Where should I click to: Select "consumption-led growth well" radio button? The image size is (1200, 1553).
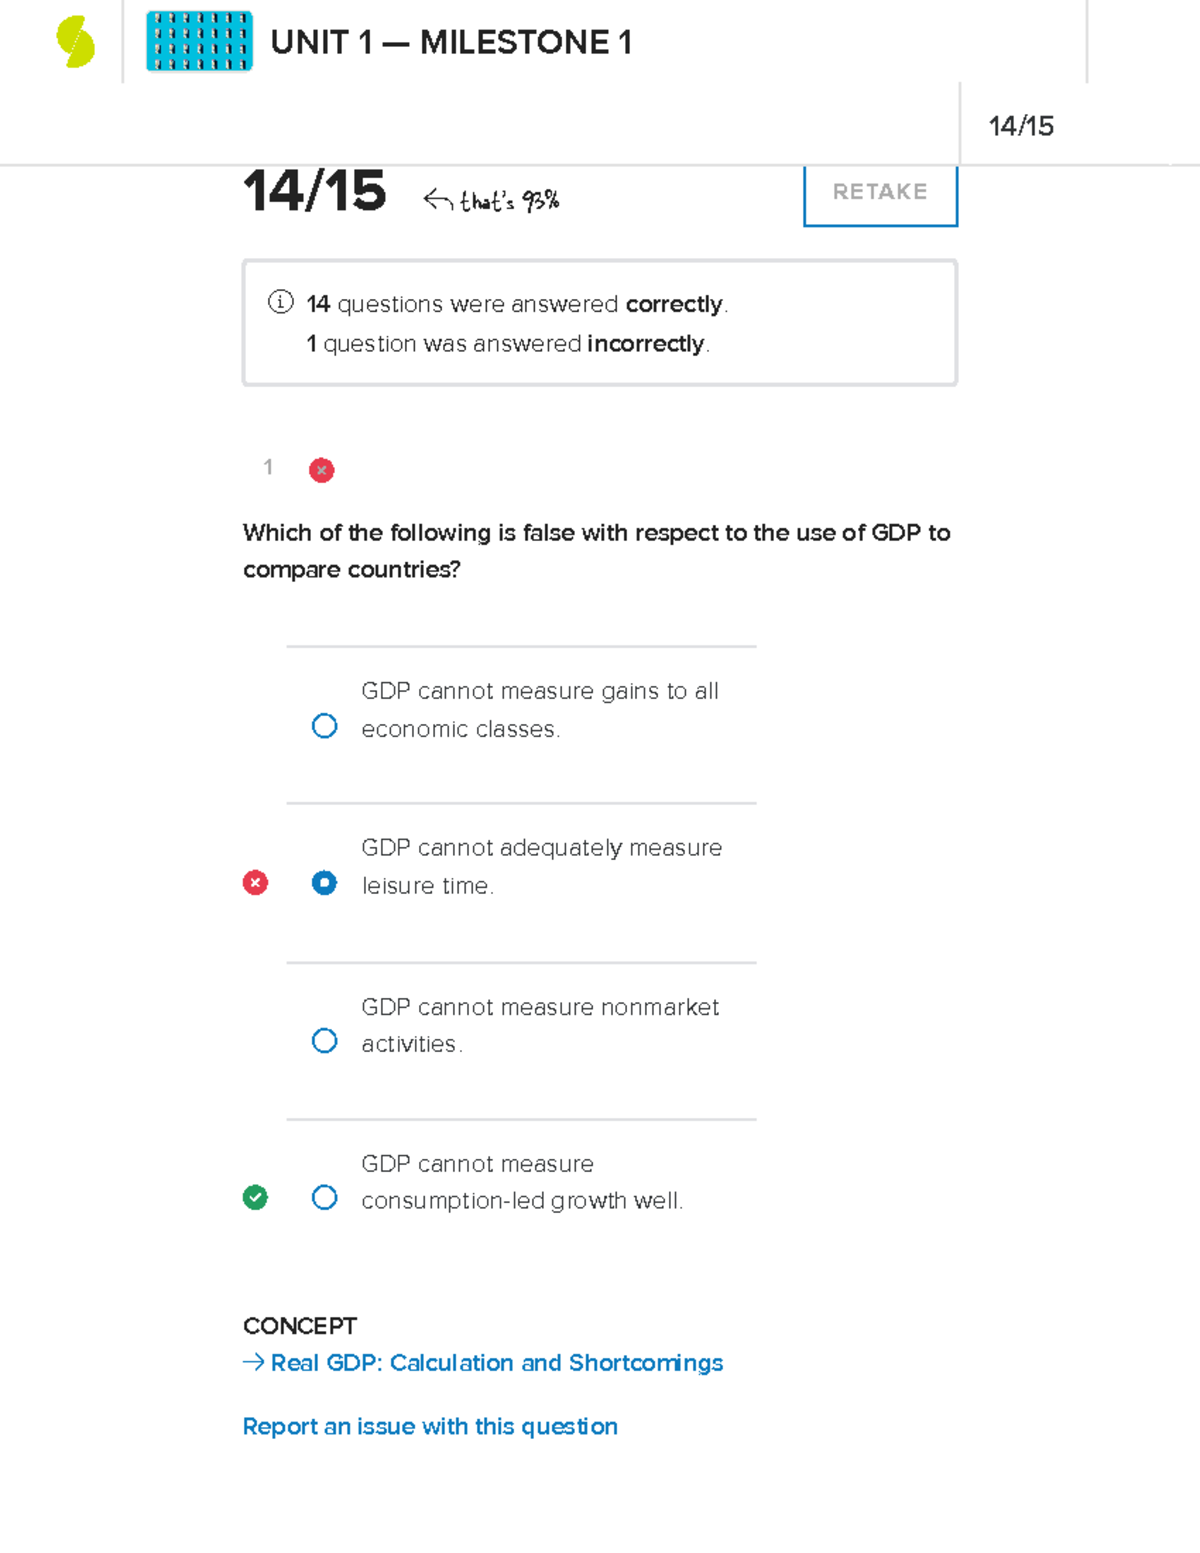[x=324, y=1197]
